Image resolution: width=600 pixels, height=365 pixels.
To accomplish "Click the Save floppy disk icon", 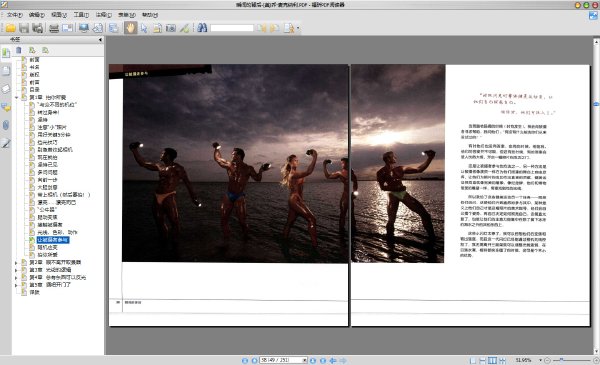I will [x=24, y=28].
